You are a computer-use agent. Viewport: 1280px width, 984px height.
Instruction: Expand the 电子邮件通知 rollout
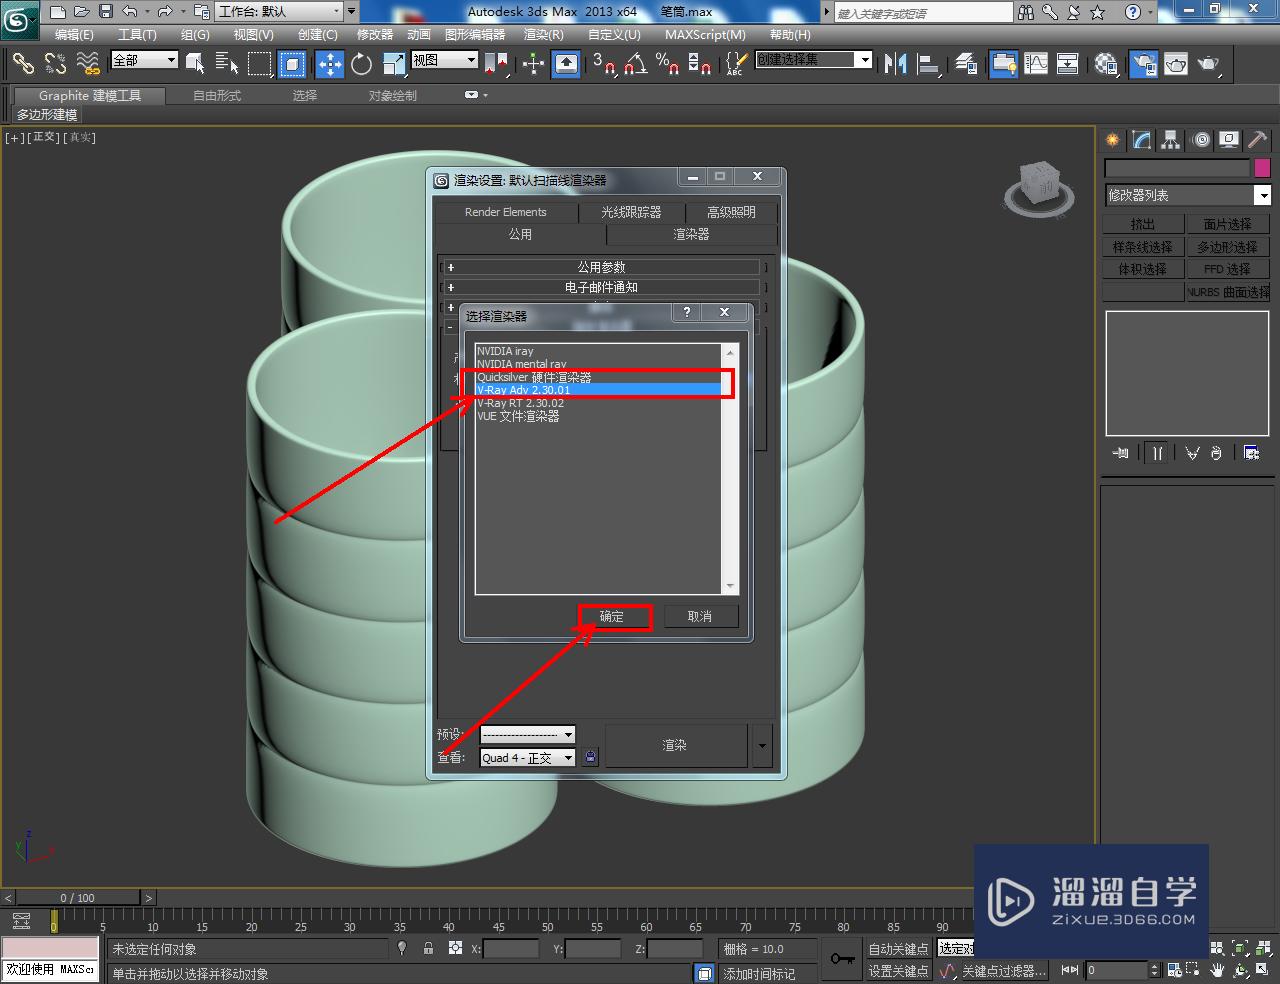(601, 287)
